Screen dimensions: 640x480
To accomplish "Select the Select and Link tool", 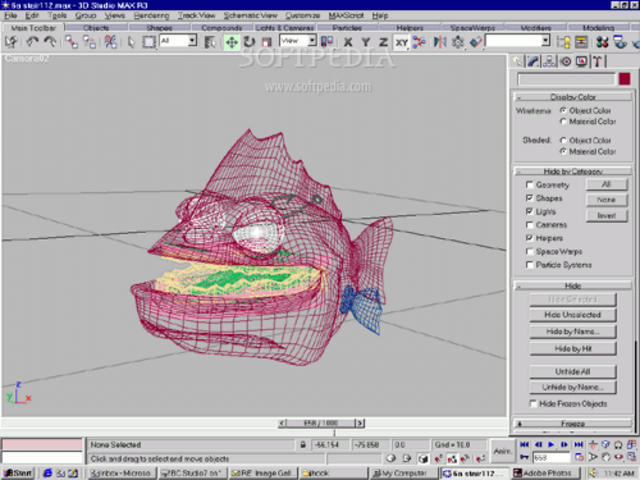I will [x=71, y=42].
